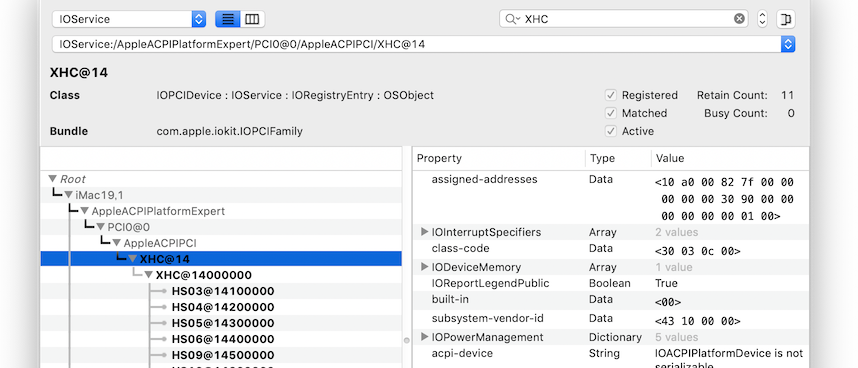858x368 pixels.
Task: Click in the XHC search field
Action: (624, 19)
